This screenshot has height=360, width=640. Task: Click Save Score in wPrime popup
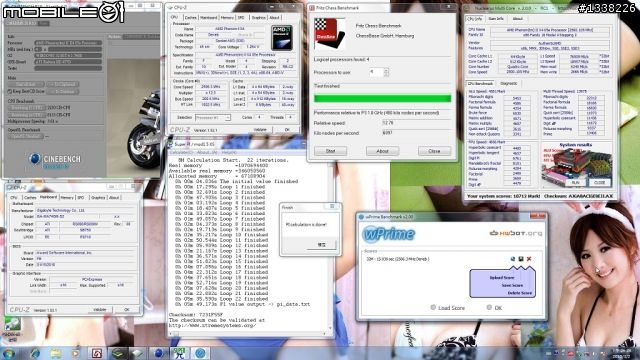[x=512, y=285]
